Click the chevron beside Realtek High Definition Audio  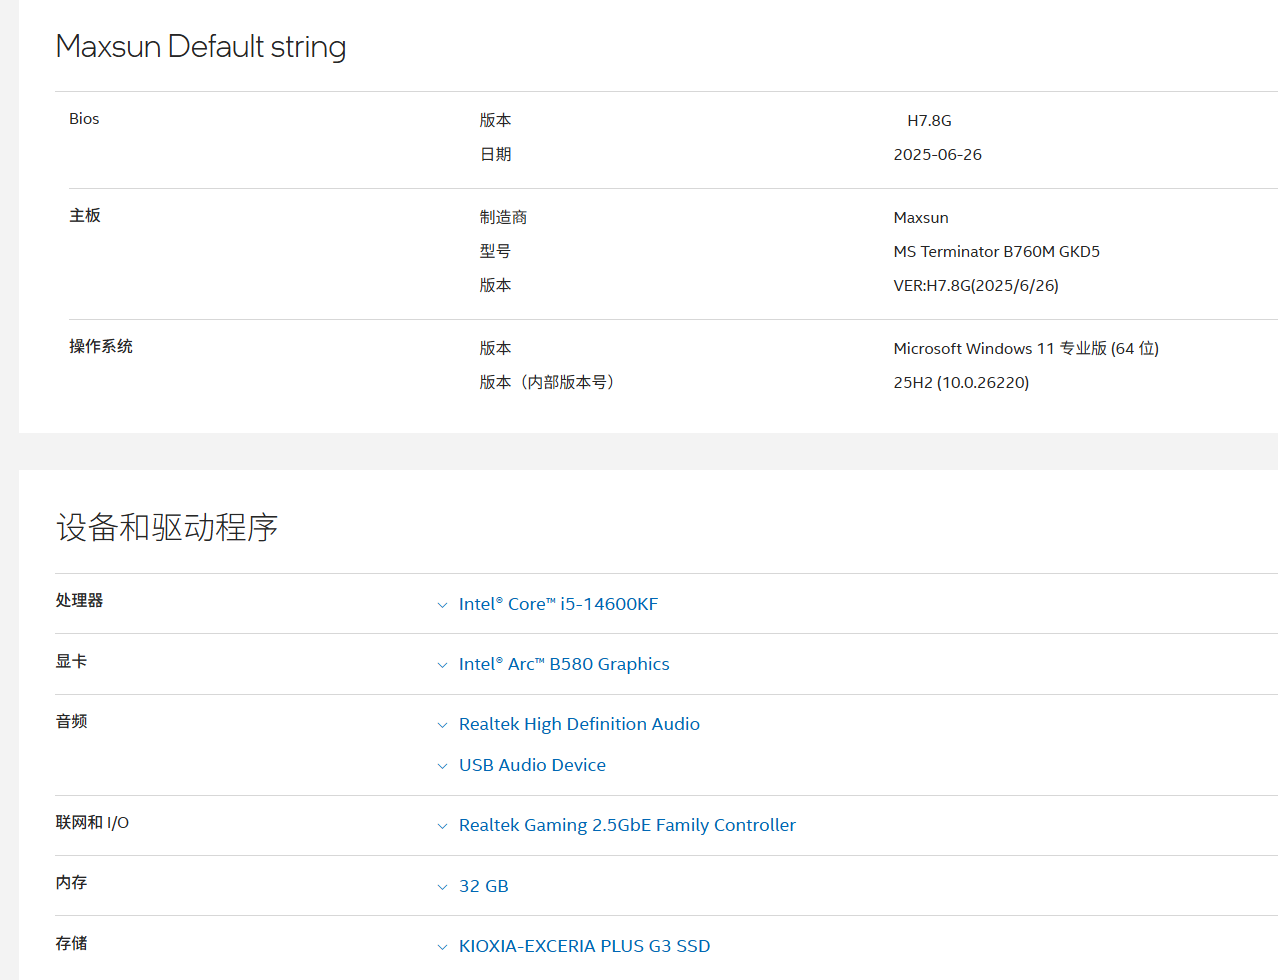pos(442,725)
